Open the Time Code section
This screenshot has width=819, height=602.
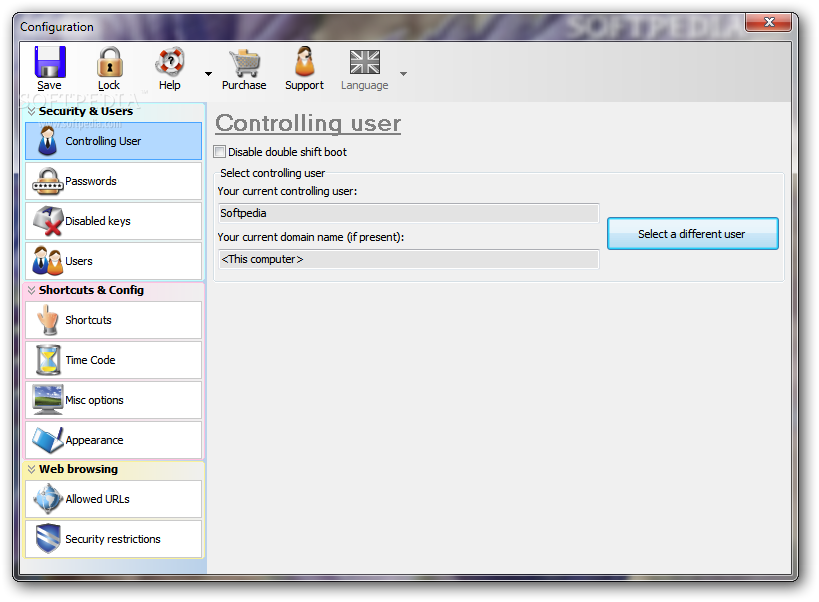(113, 360)
